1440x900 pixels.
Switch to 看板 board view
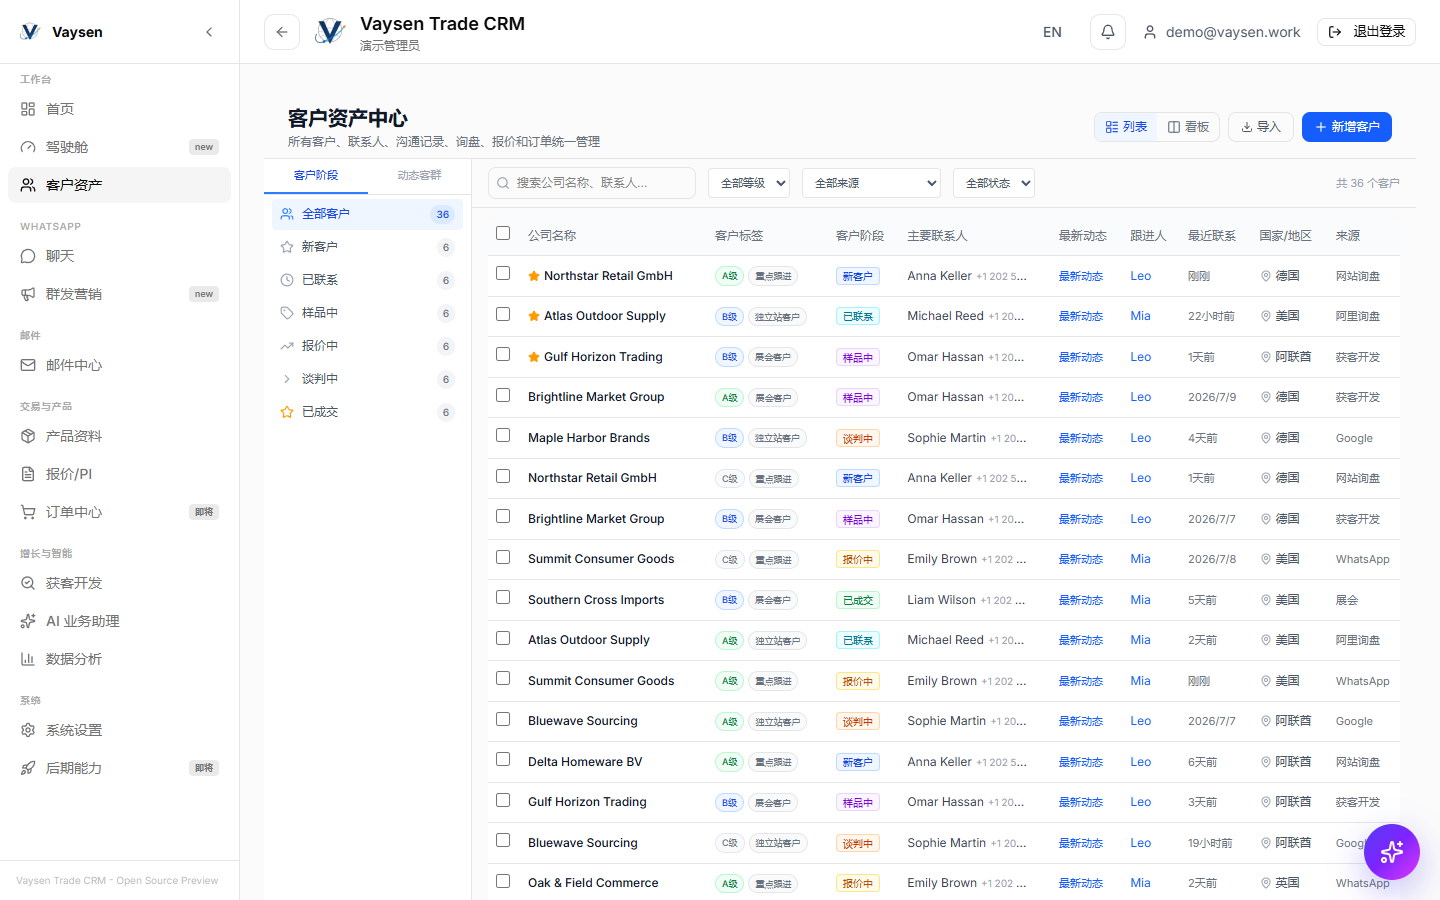pos(1188,127)
